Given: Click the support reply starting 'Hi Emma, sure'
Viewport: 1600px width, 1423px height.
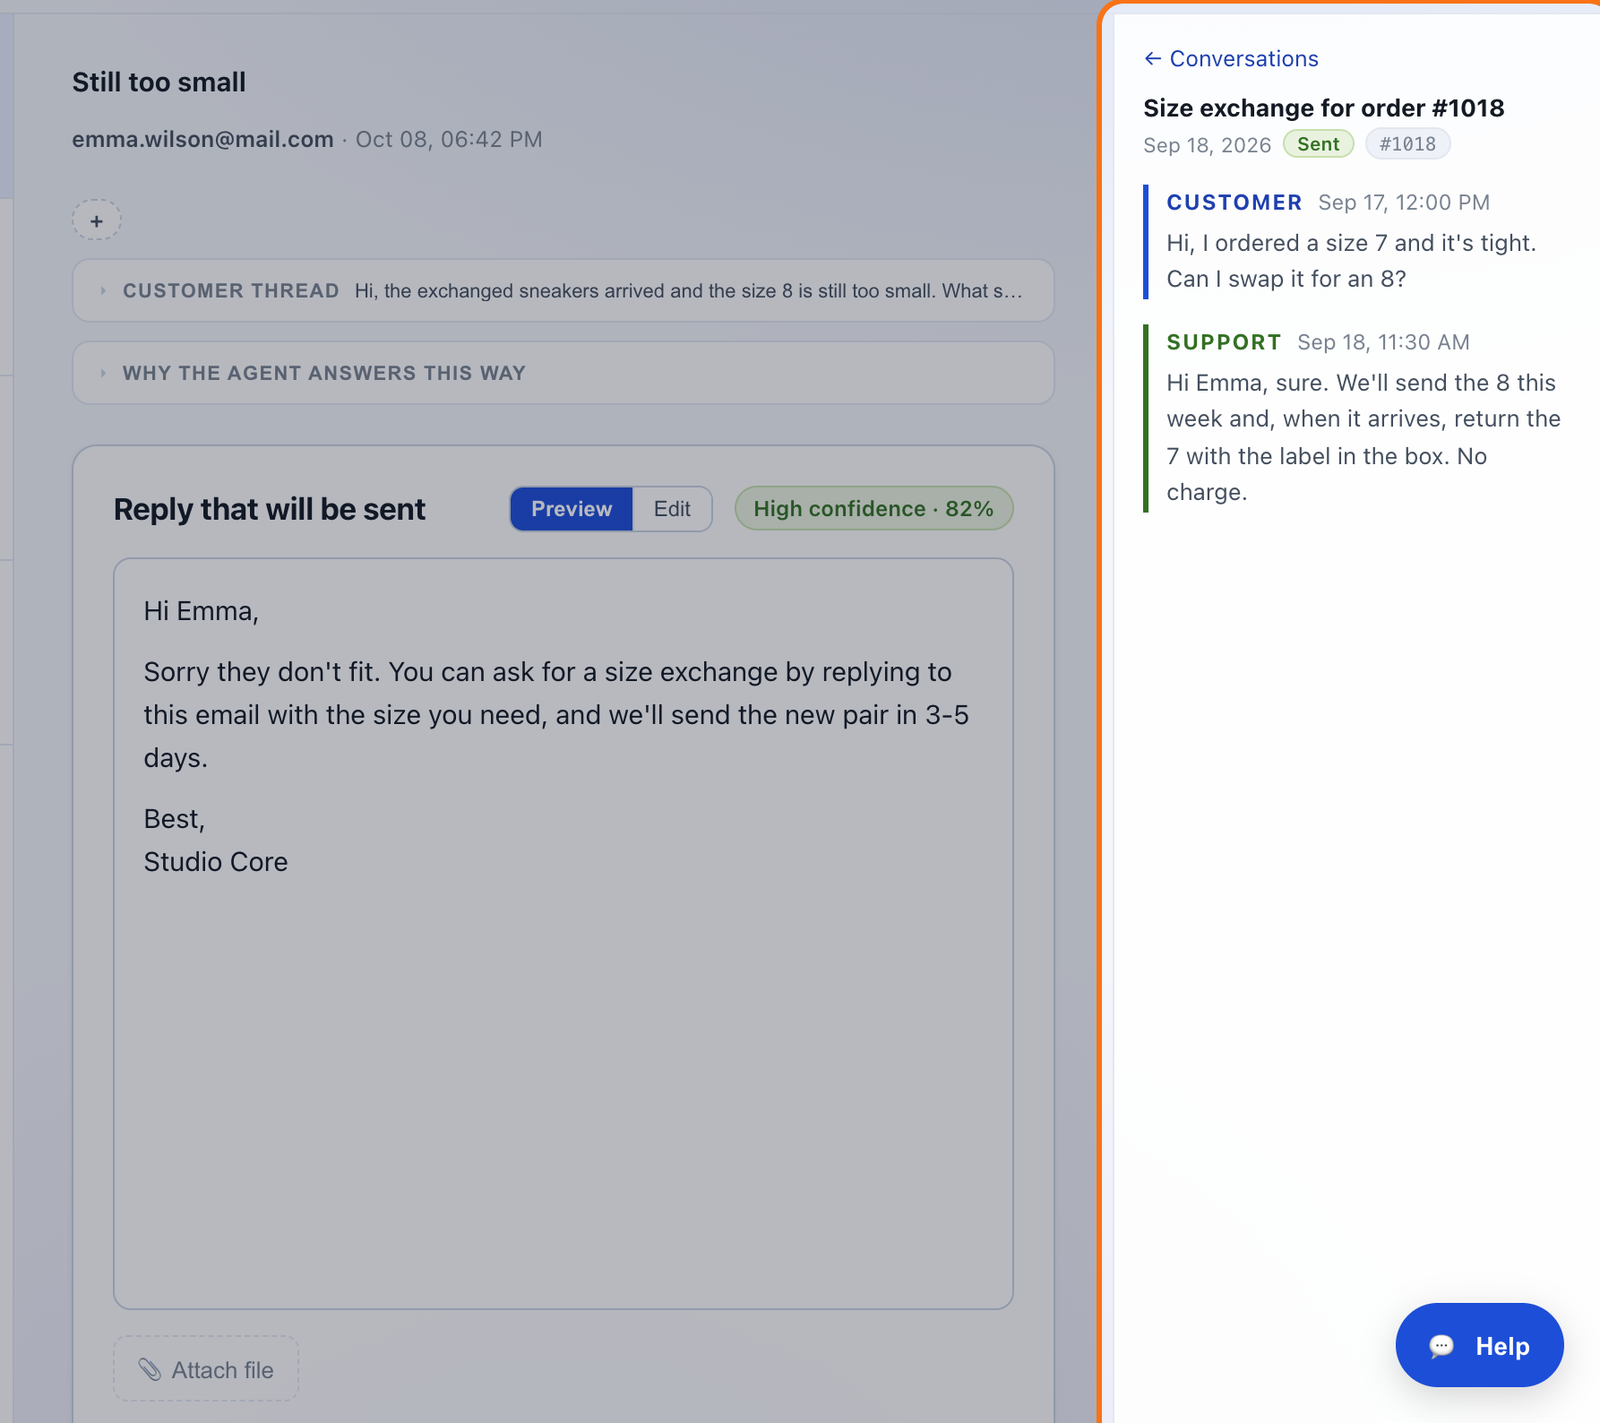Looking at the screenshot, I should pos(1363,438).
